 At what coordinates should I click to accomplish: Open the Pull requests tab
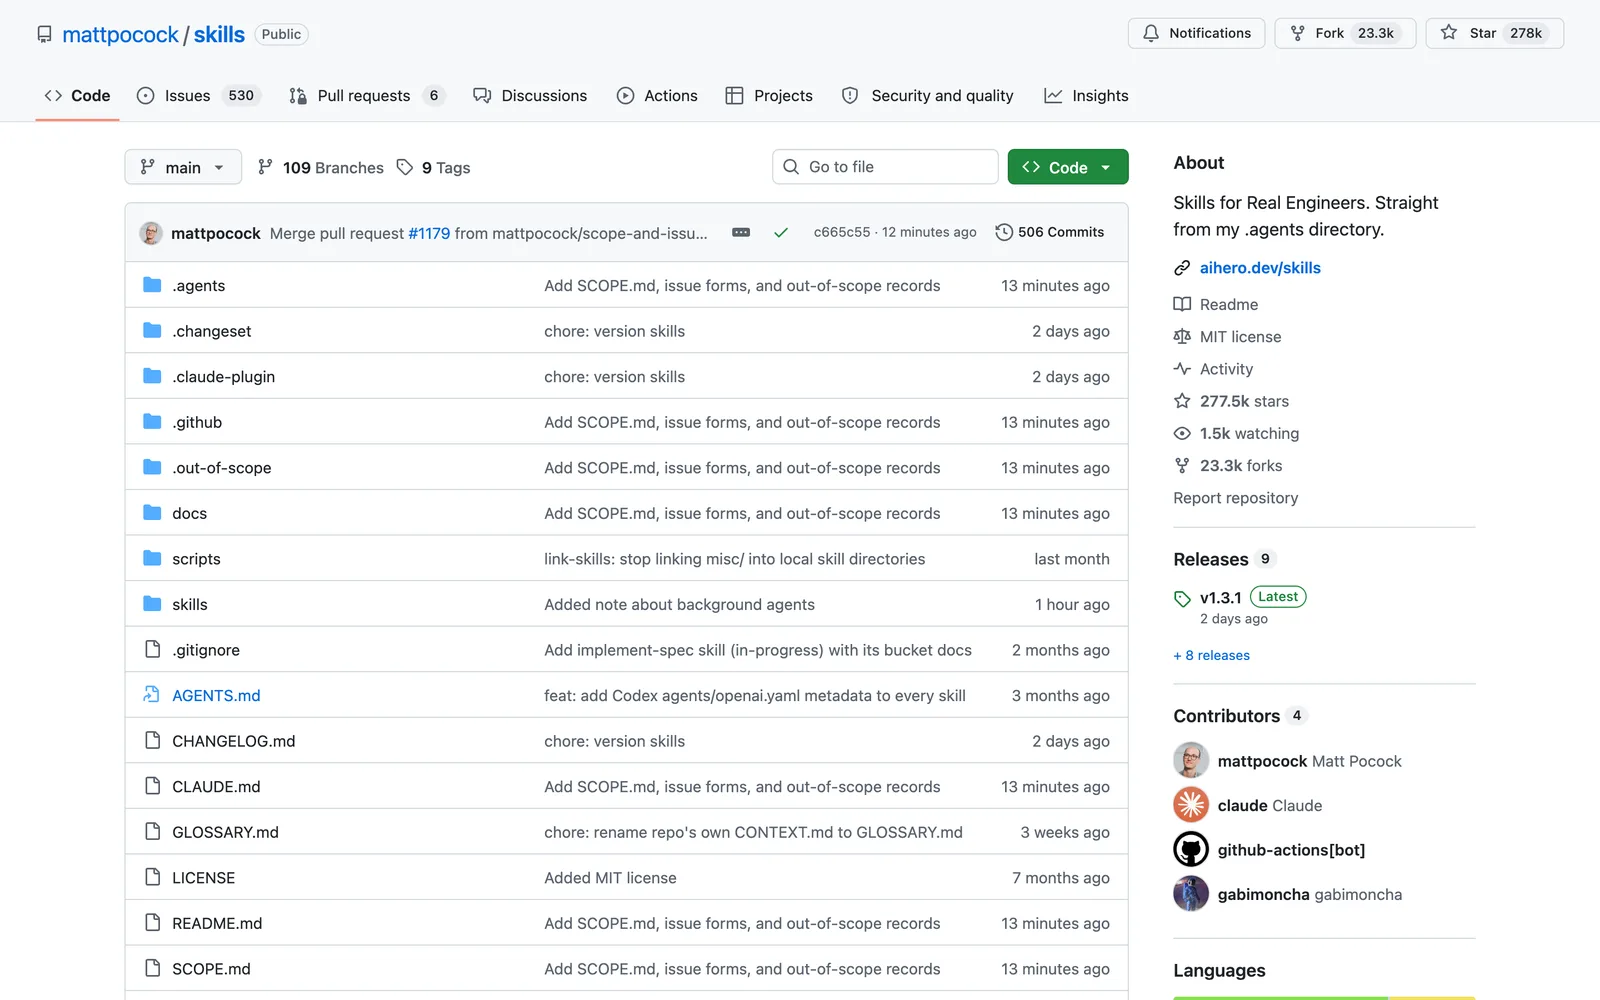[x=365, y=96]
